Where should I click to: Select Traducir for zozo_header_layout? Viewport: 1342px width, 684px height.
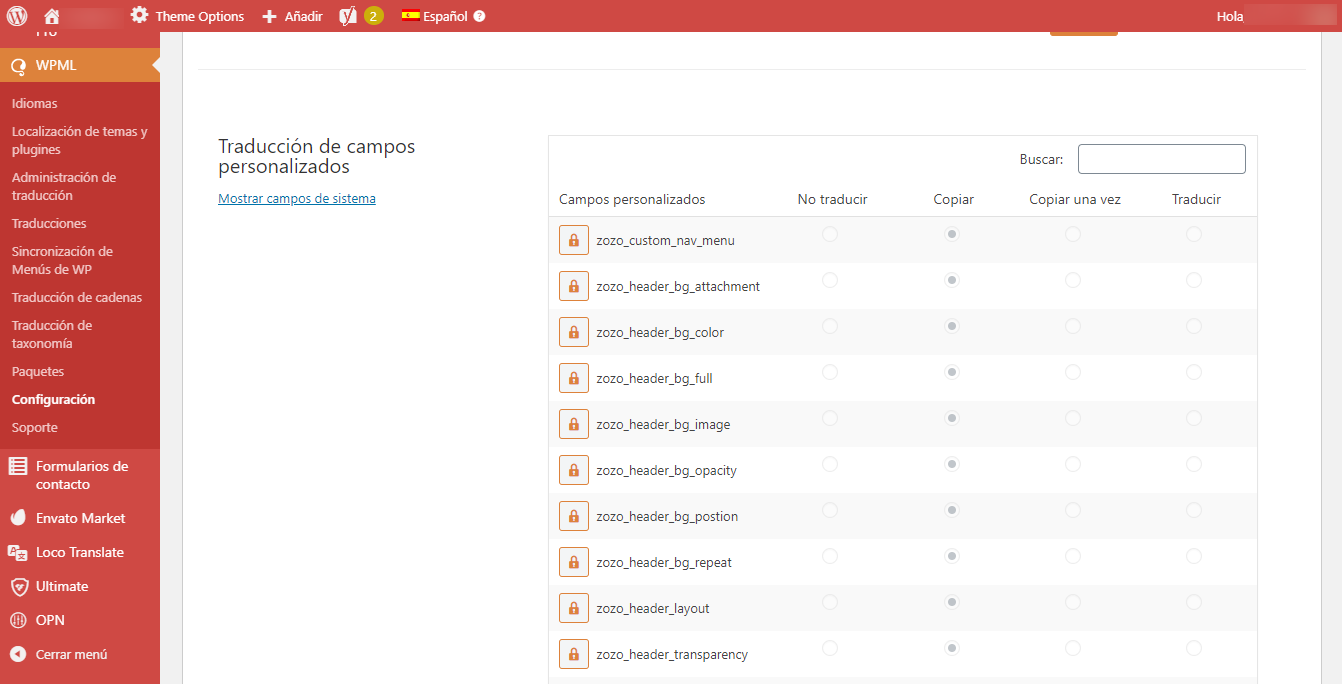click(1194, 602)
